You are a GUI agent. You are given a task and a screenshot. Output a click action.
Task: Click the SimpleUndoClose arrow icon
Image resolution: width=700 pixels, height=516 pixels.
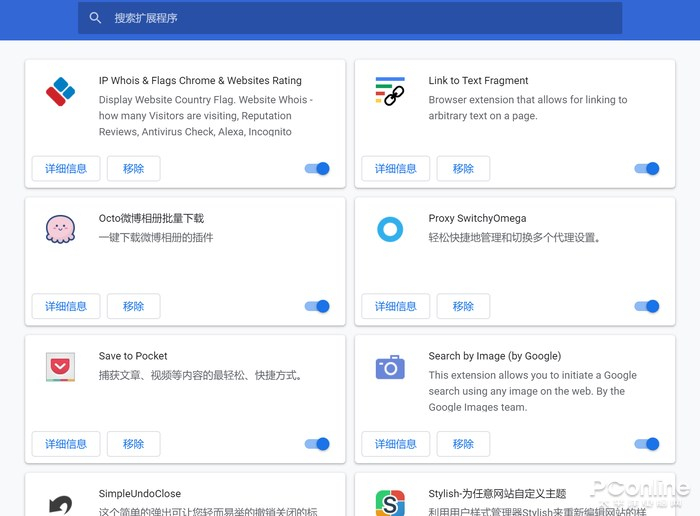pos(60,505)
